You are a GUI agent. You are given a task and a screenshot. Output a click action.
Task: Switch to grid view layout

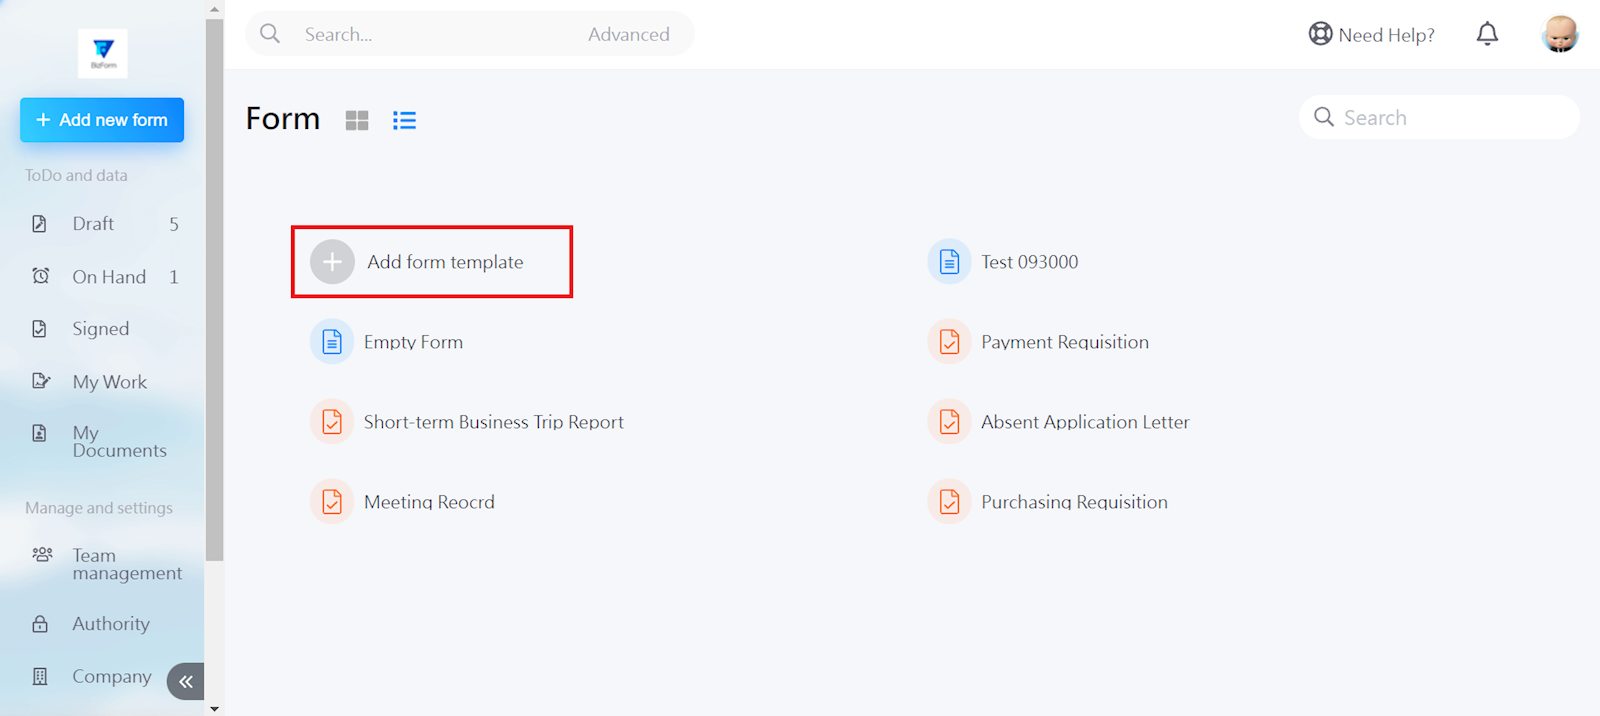click(357, 121)
